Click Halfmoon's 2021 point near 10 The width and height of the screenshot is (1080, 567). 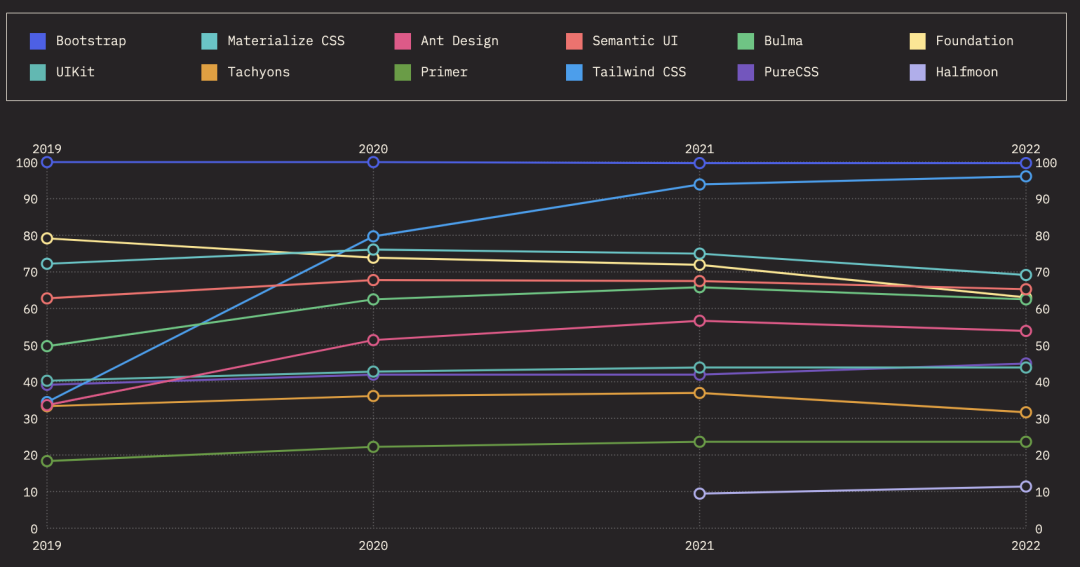[700, 494]
